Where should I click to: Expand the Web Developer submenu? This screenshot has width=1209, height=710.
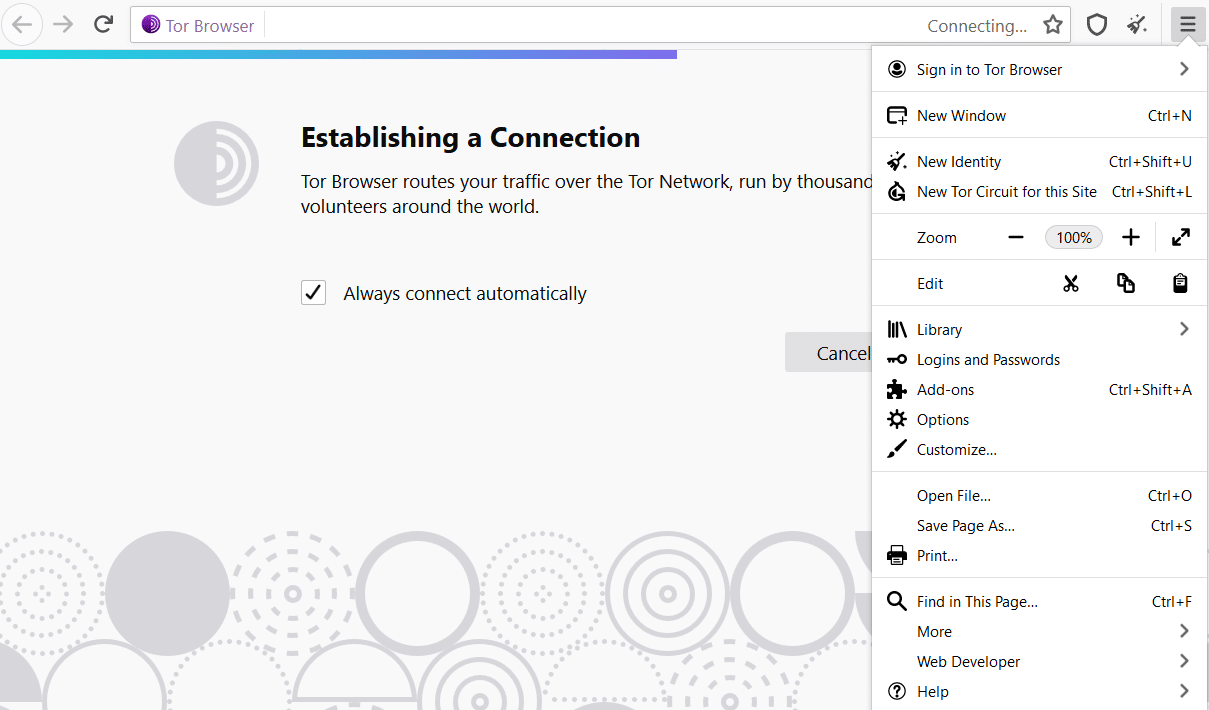[1184, 662]
